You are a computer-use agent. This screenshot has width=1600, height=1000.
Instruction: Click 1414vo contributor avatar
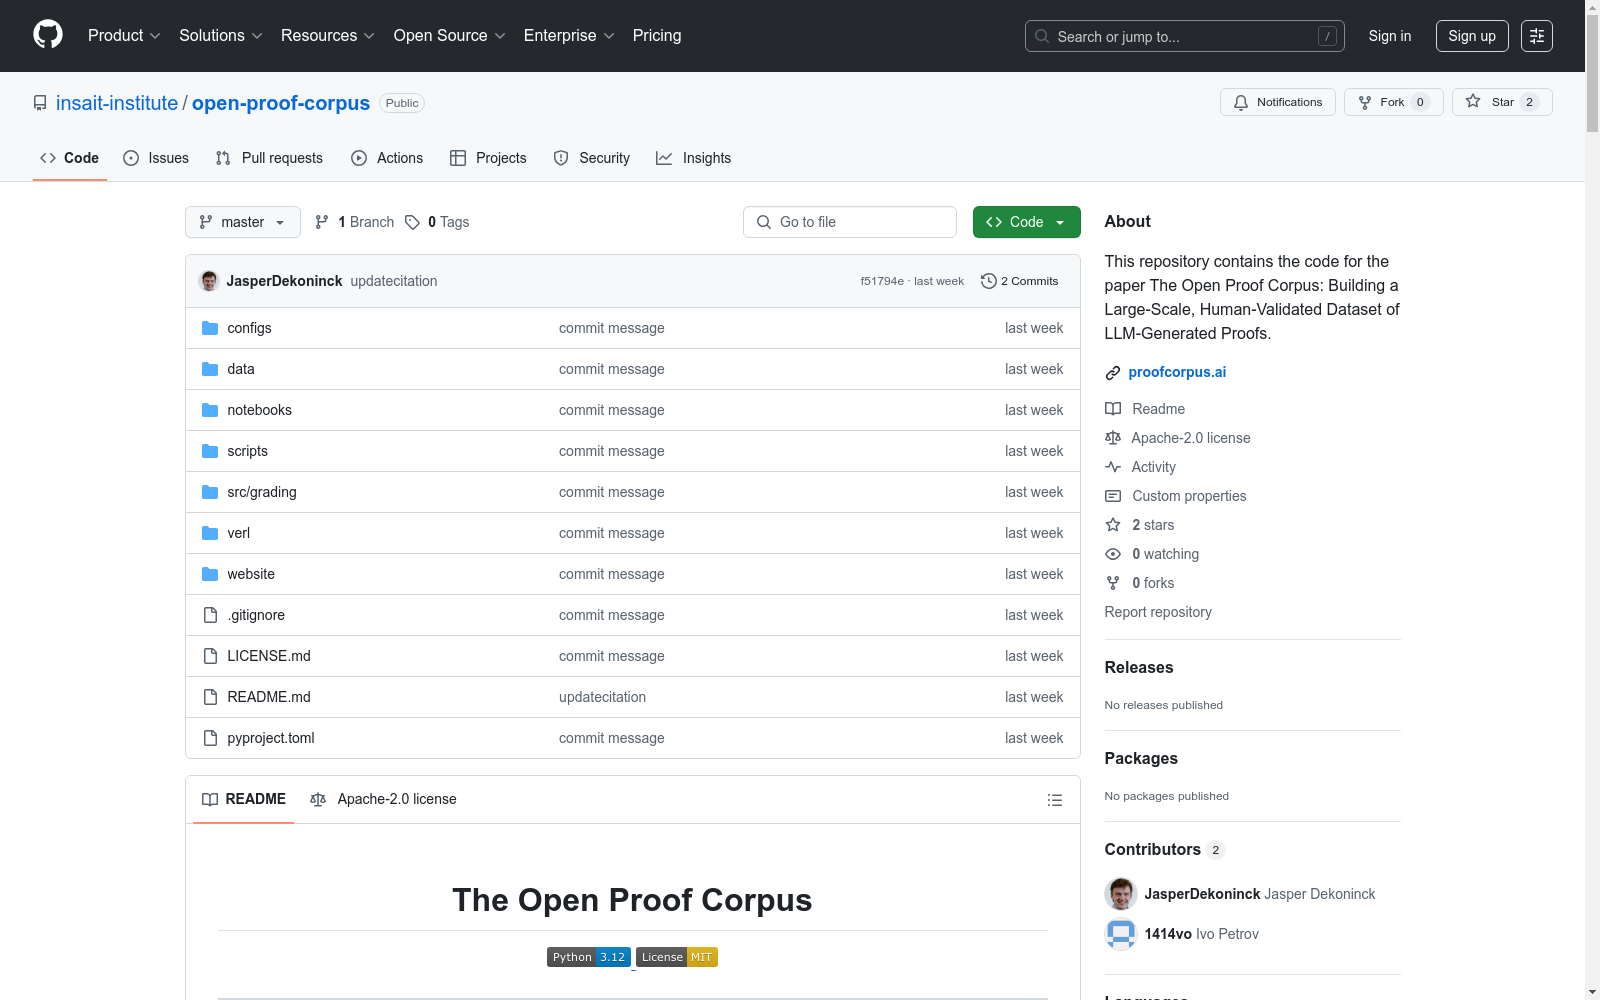click(1121, 934)
